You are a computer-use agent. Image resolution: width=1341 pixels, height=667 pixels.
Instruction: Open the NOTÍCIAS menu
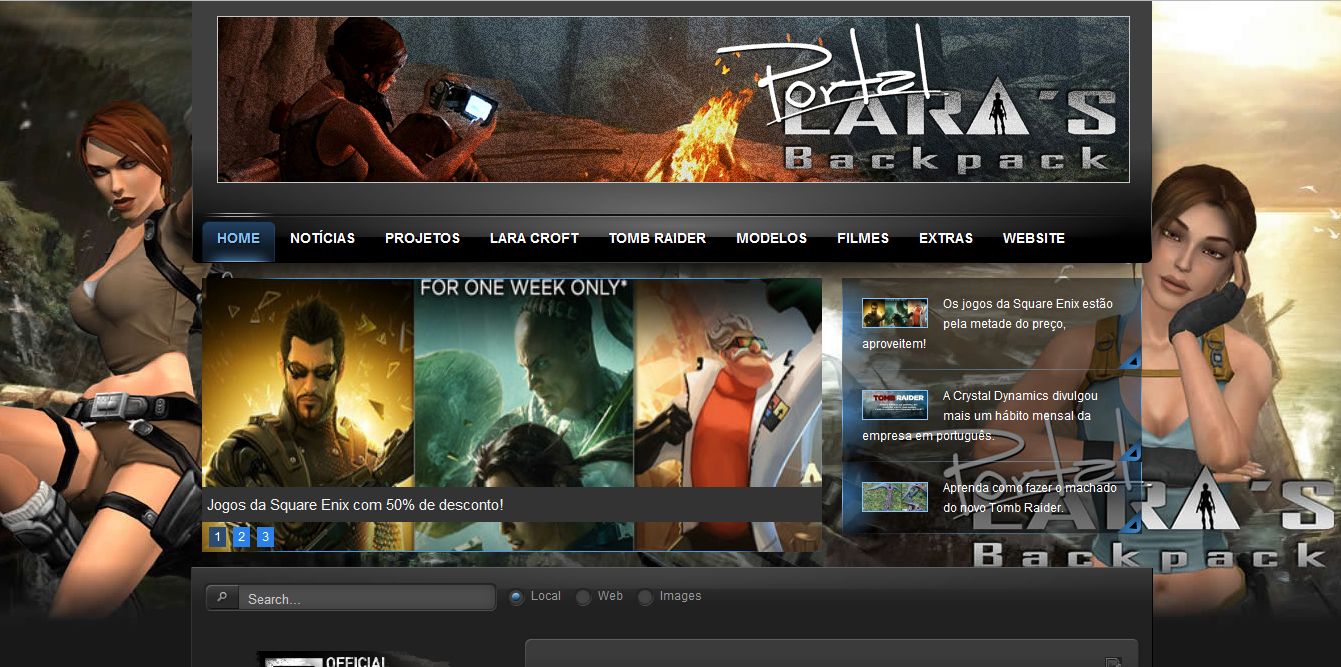[x=322, y=239]
